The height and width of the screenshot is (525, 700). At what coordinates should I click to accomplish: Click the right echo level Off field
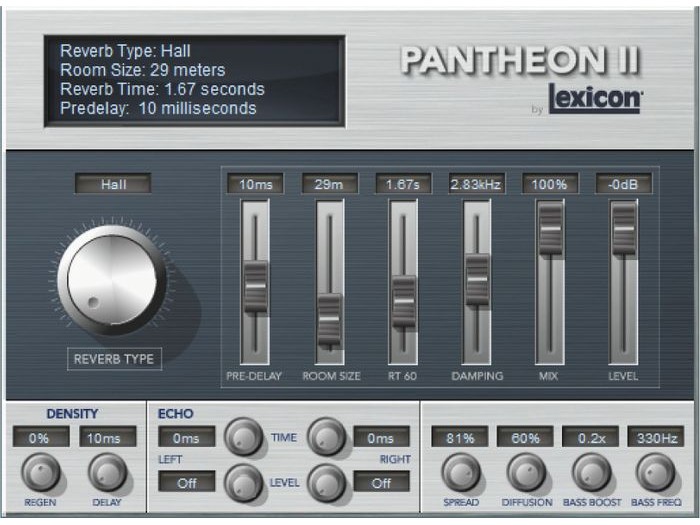pyautogui.click(x=381, y=483)
